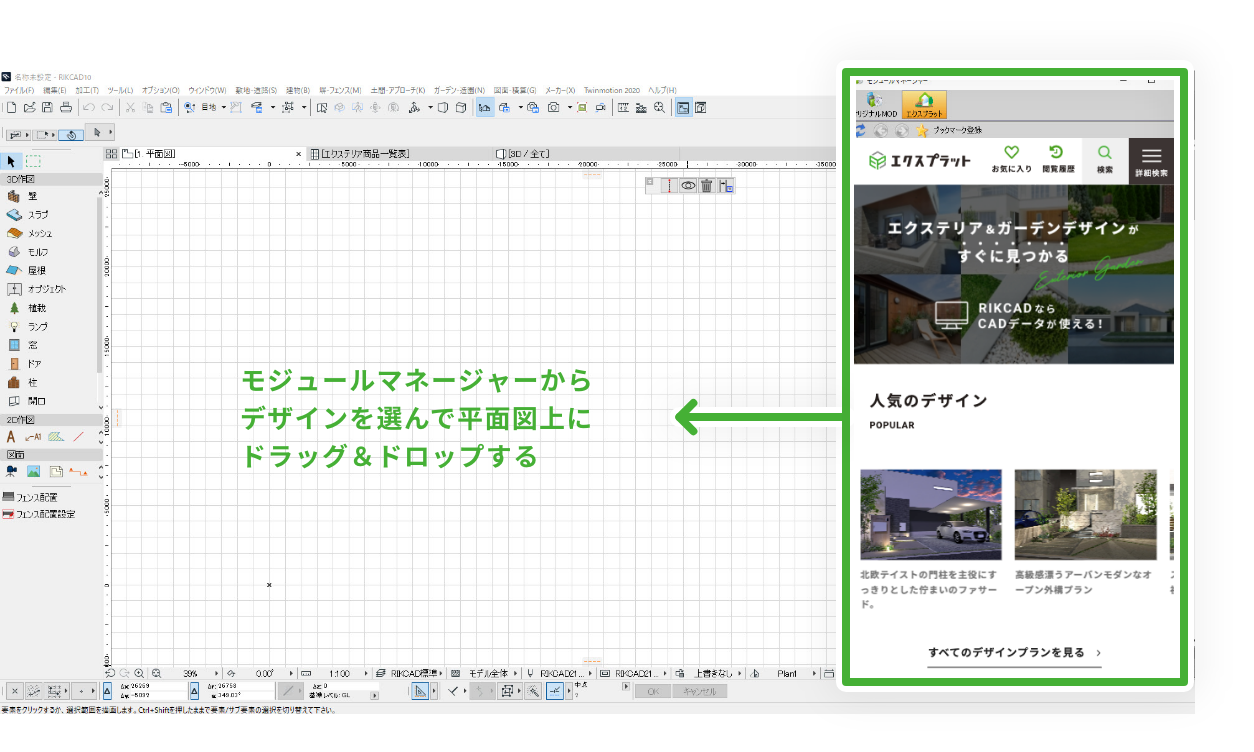
Task: Click すべてのデザインプランを見る link
Action: (x=1014, y=653)
